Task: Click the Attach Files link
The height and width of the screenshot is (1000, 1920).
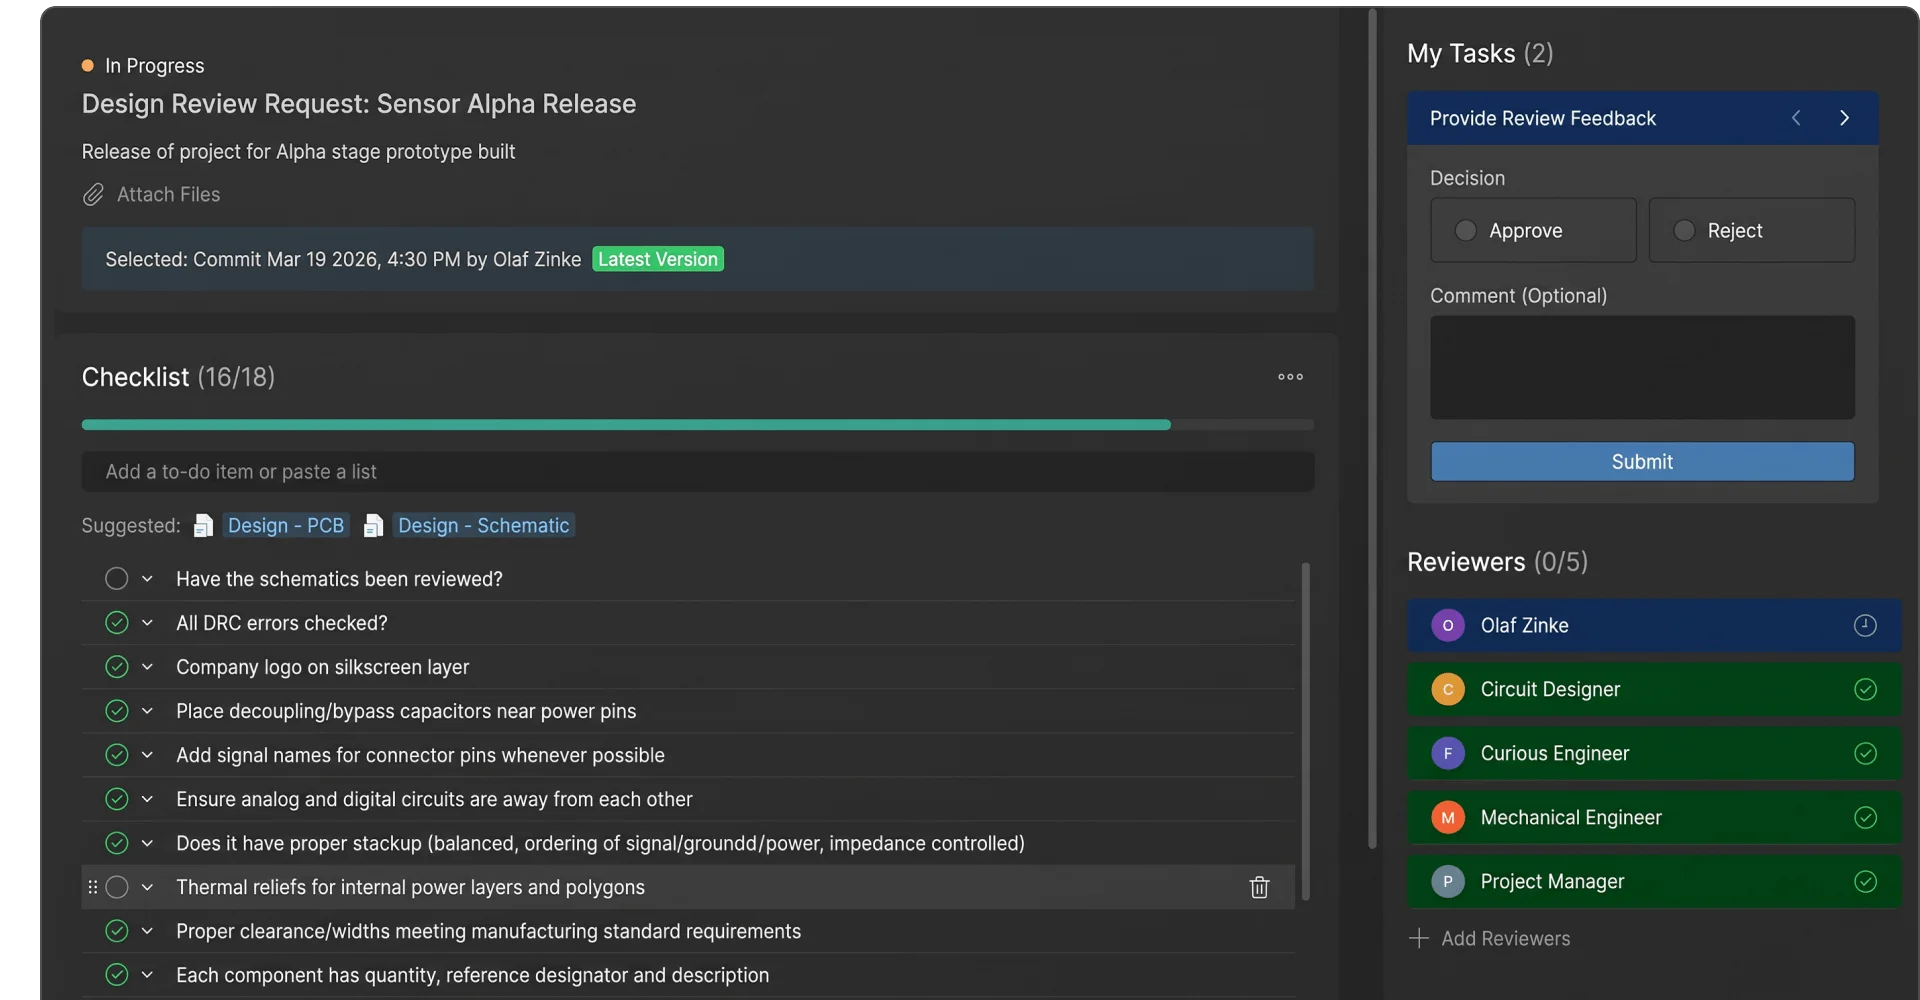Action: (x=168, y=195)
